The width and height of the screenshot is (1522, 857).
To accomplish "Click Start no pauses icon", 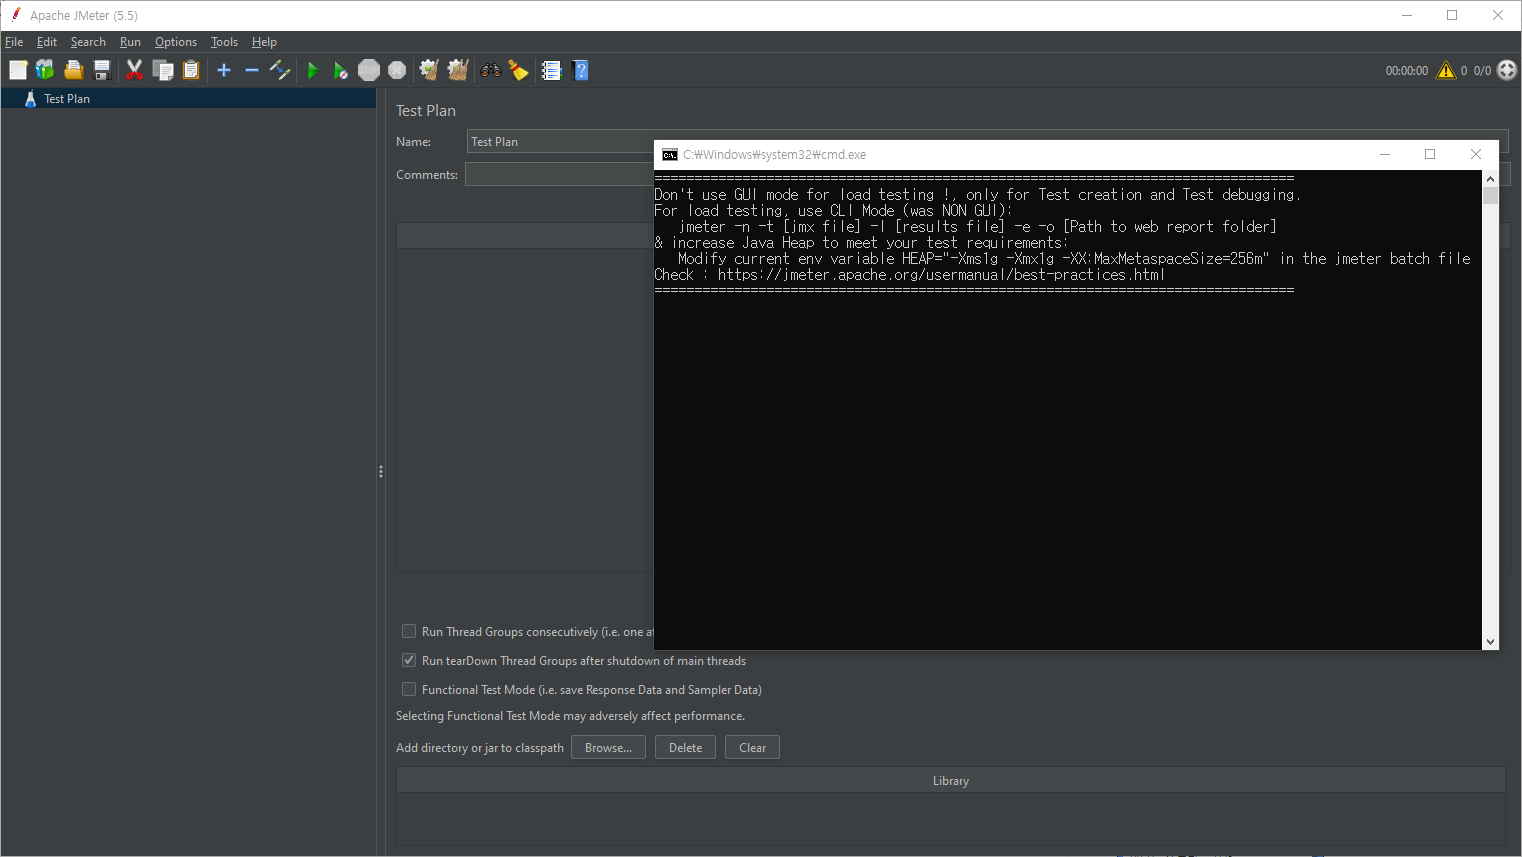I will [x=341, y=70].
